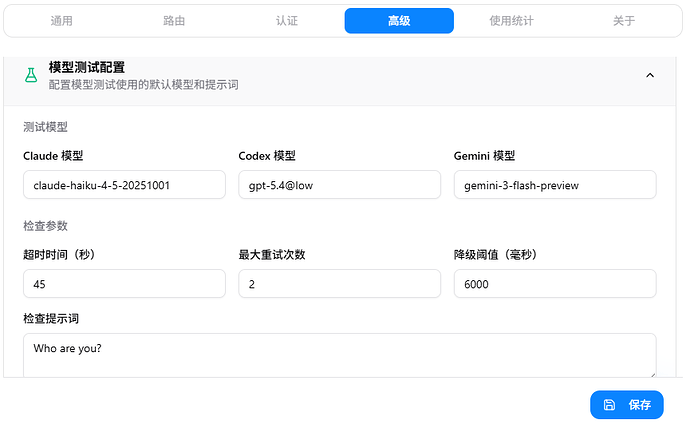Click the floppy disk icon on 保存
Screen dimensions: 690x427
coord(609,405)
